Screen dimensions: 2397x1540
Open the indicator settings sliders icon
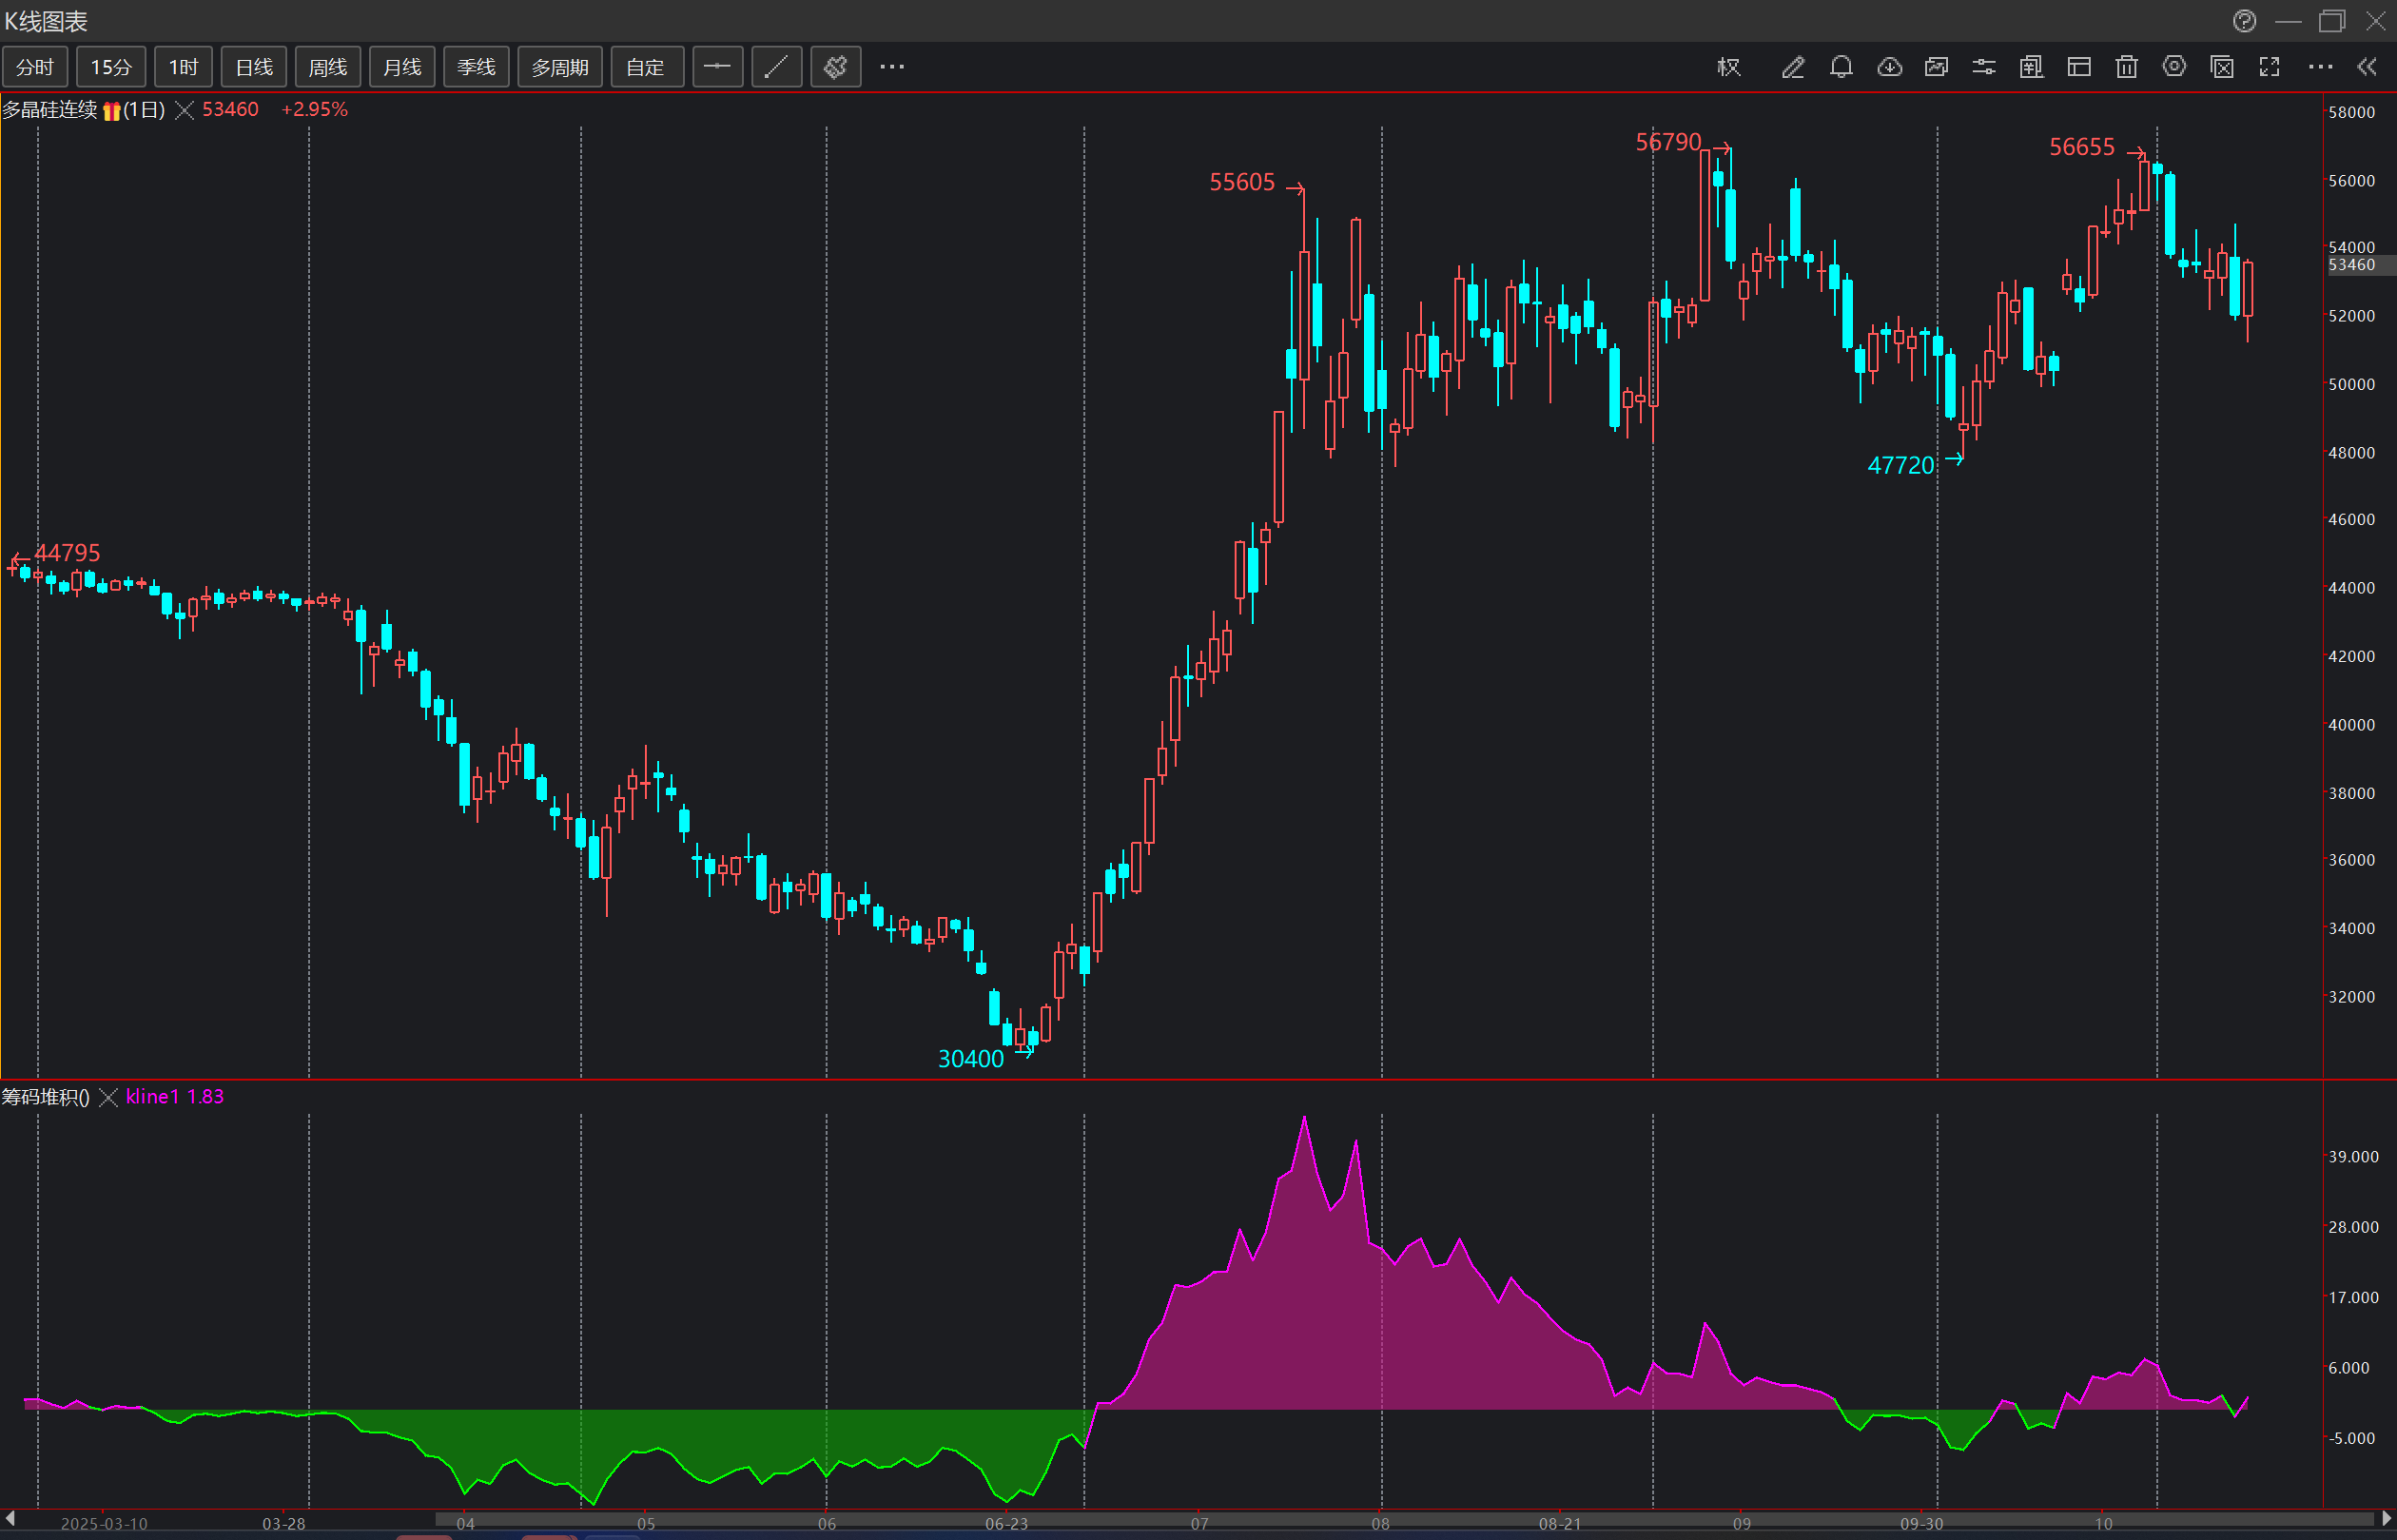tap(1984, 67)
